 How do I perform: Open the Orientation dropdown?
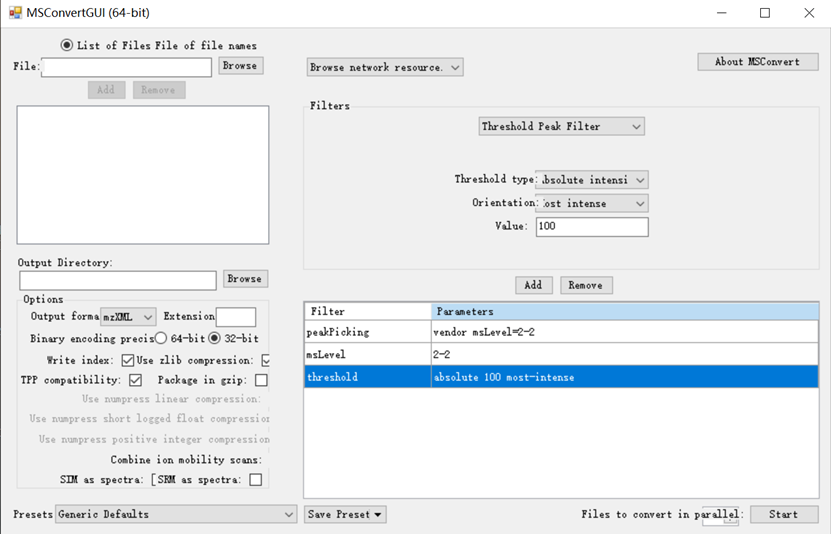[592, 203]
